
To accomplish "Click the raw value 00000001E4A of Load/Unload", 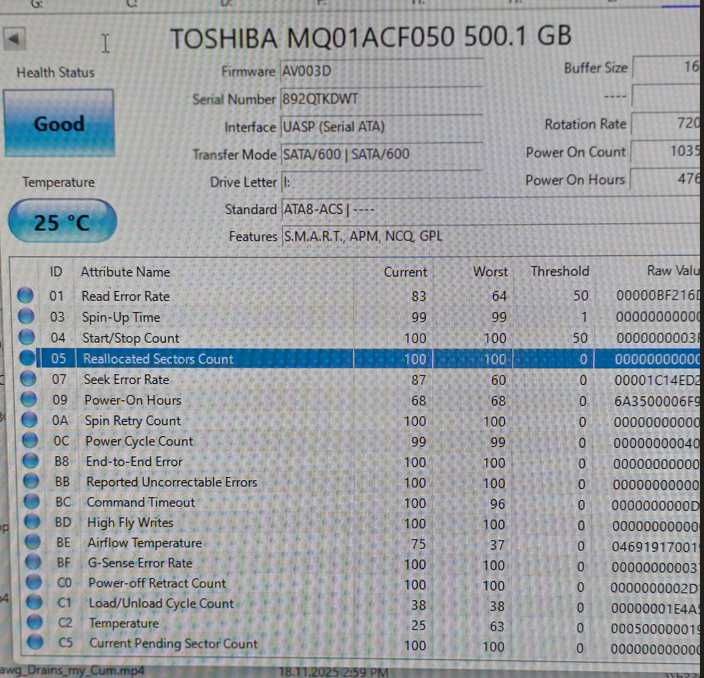I will 656,608.
